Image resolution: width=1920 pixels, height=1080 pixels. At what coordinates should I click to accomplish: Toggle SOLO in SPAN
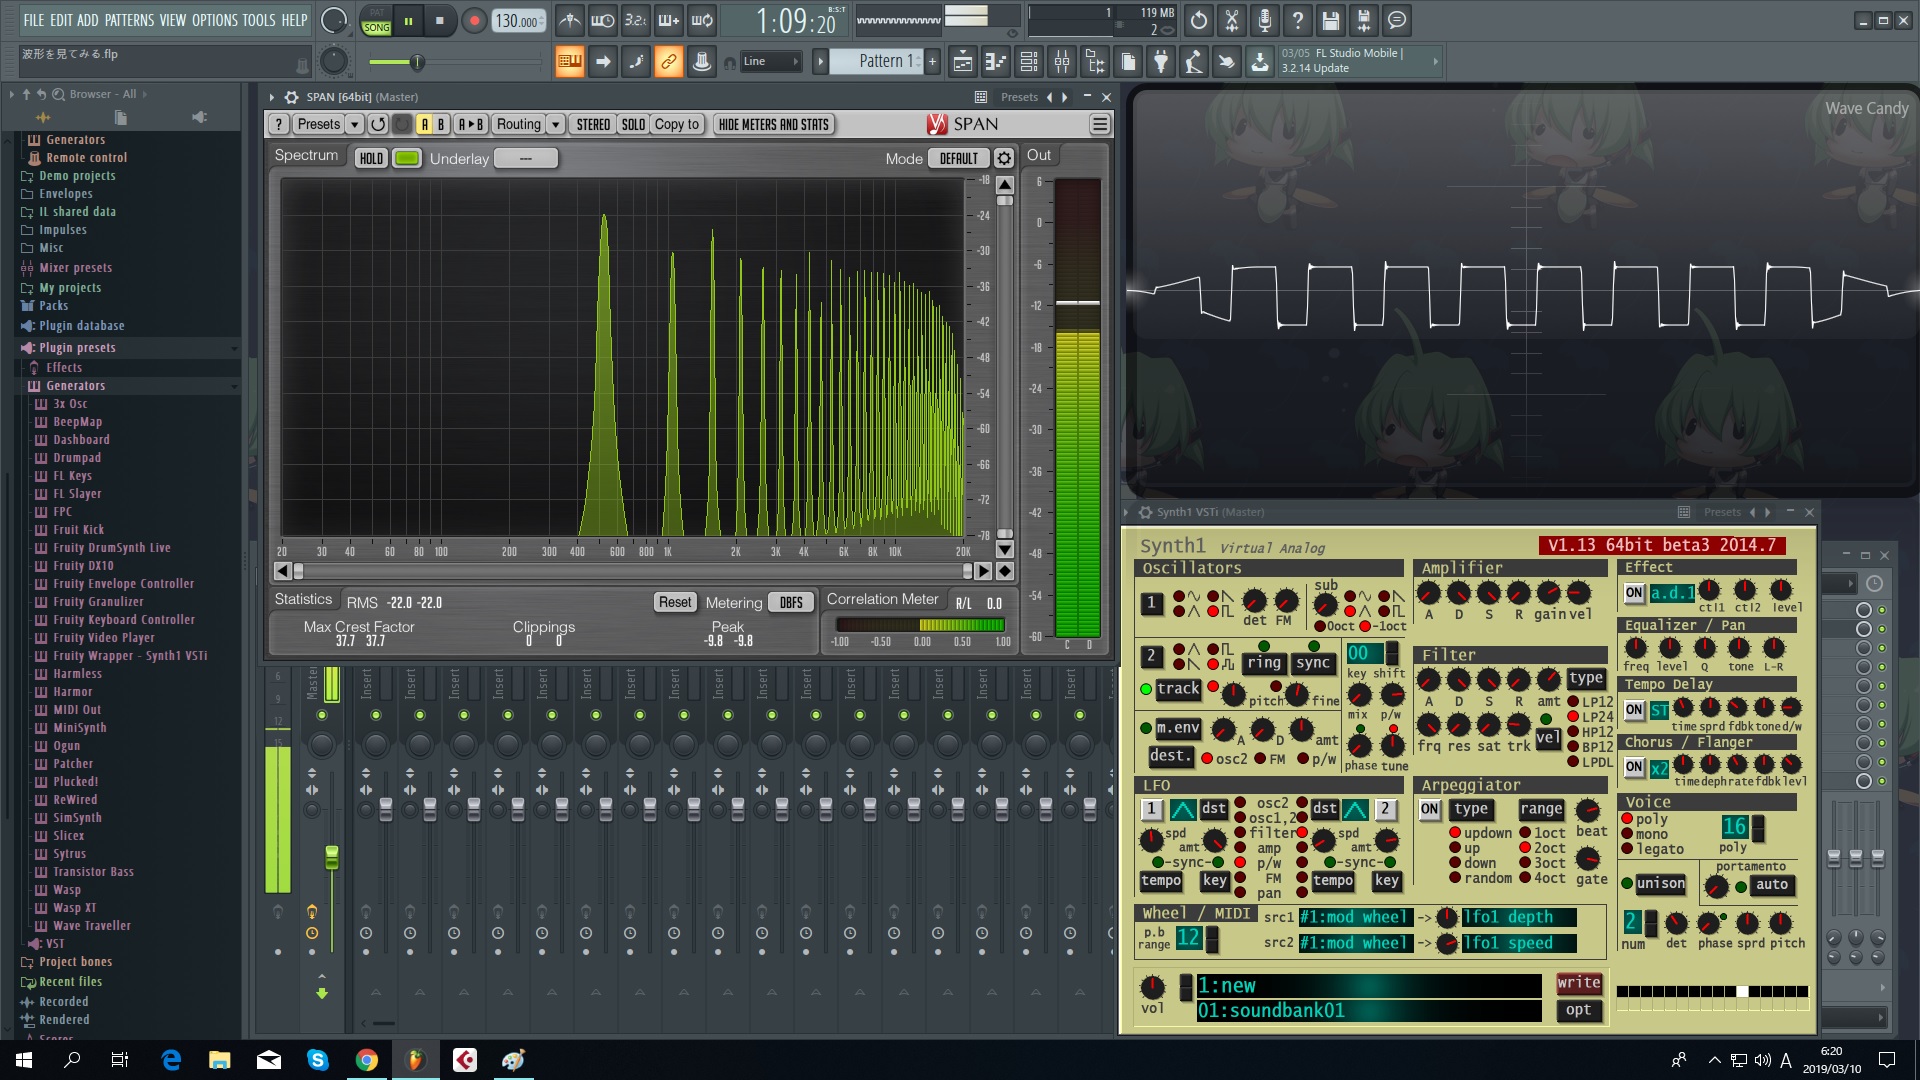click(x=633, y=124)
